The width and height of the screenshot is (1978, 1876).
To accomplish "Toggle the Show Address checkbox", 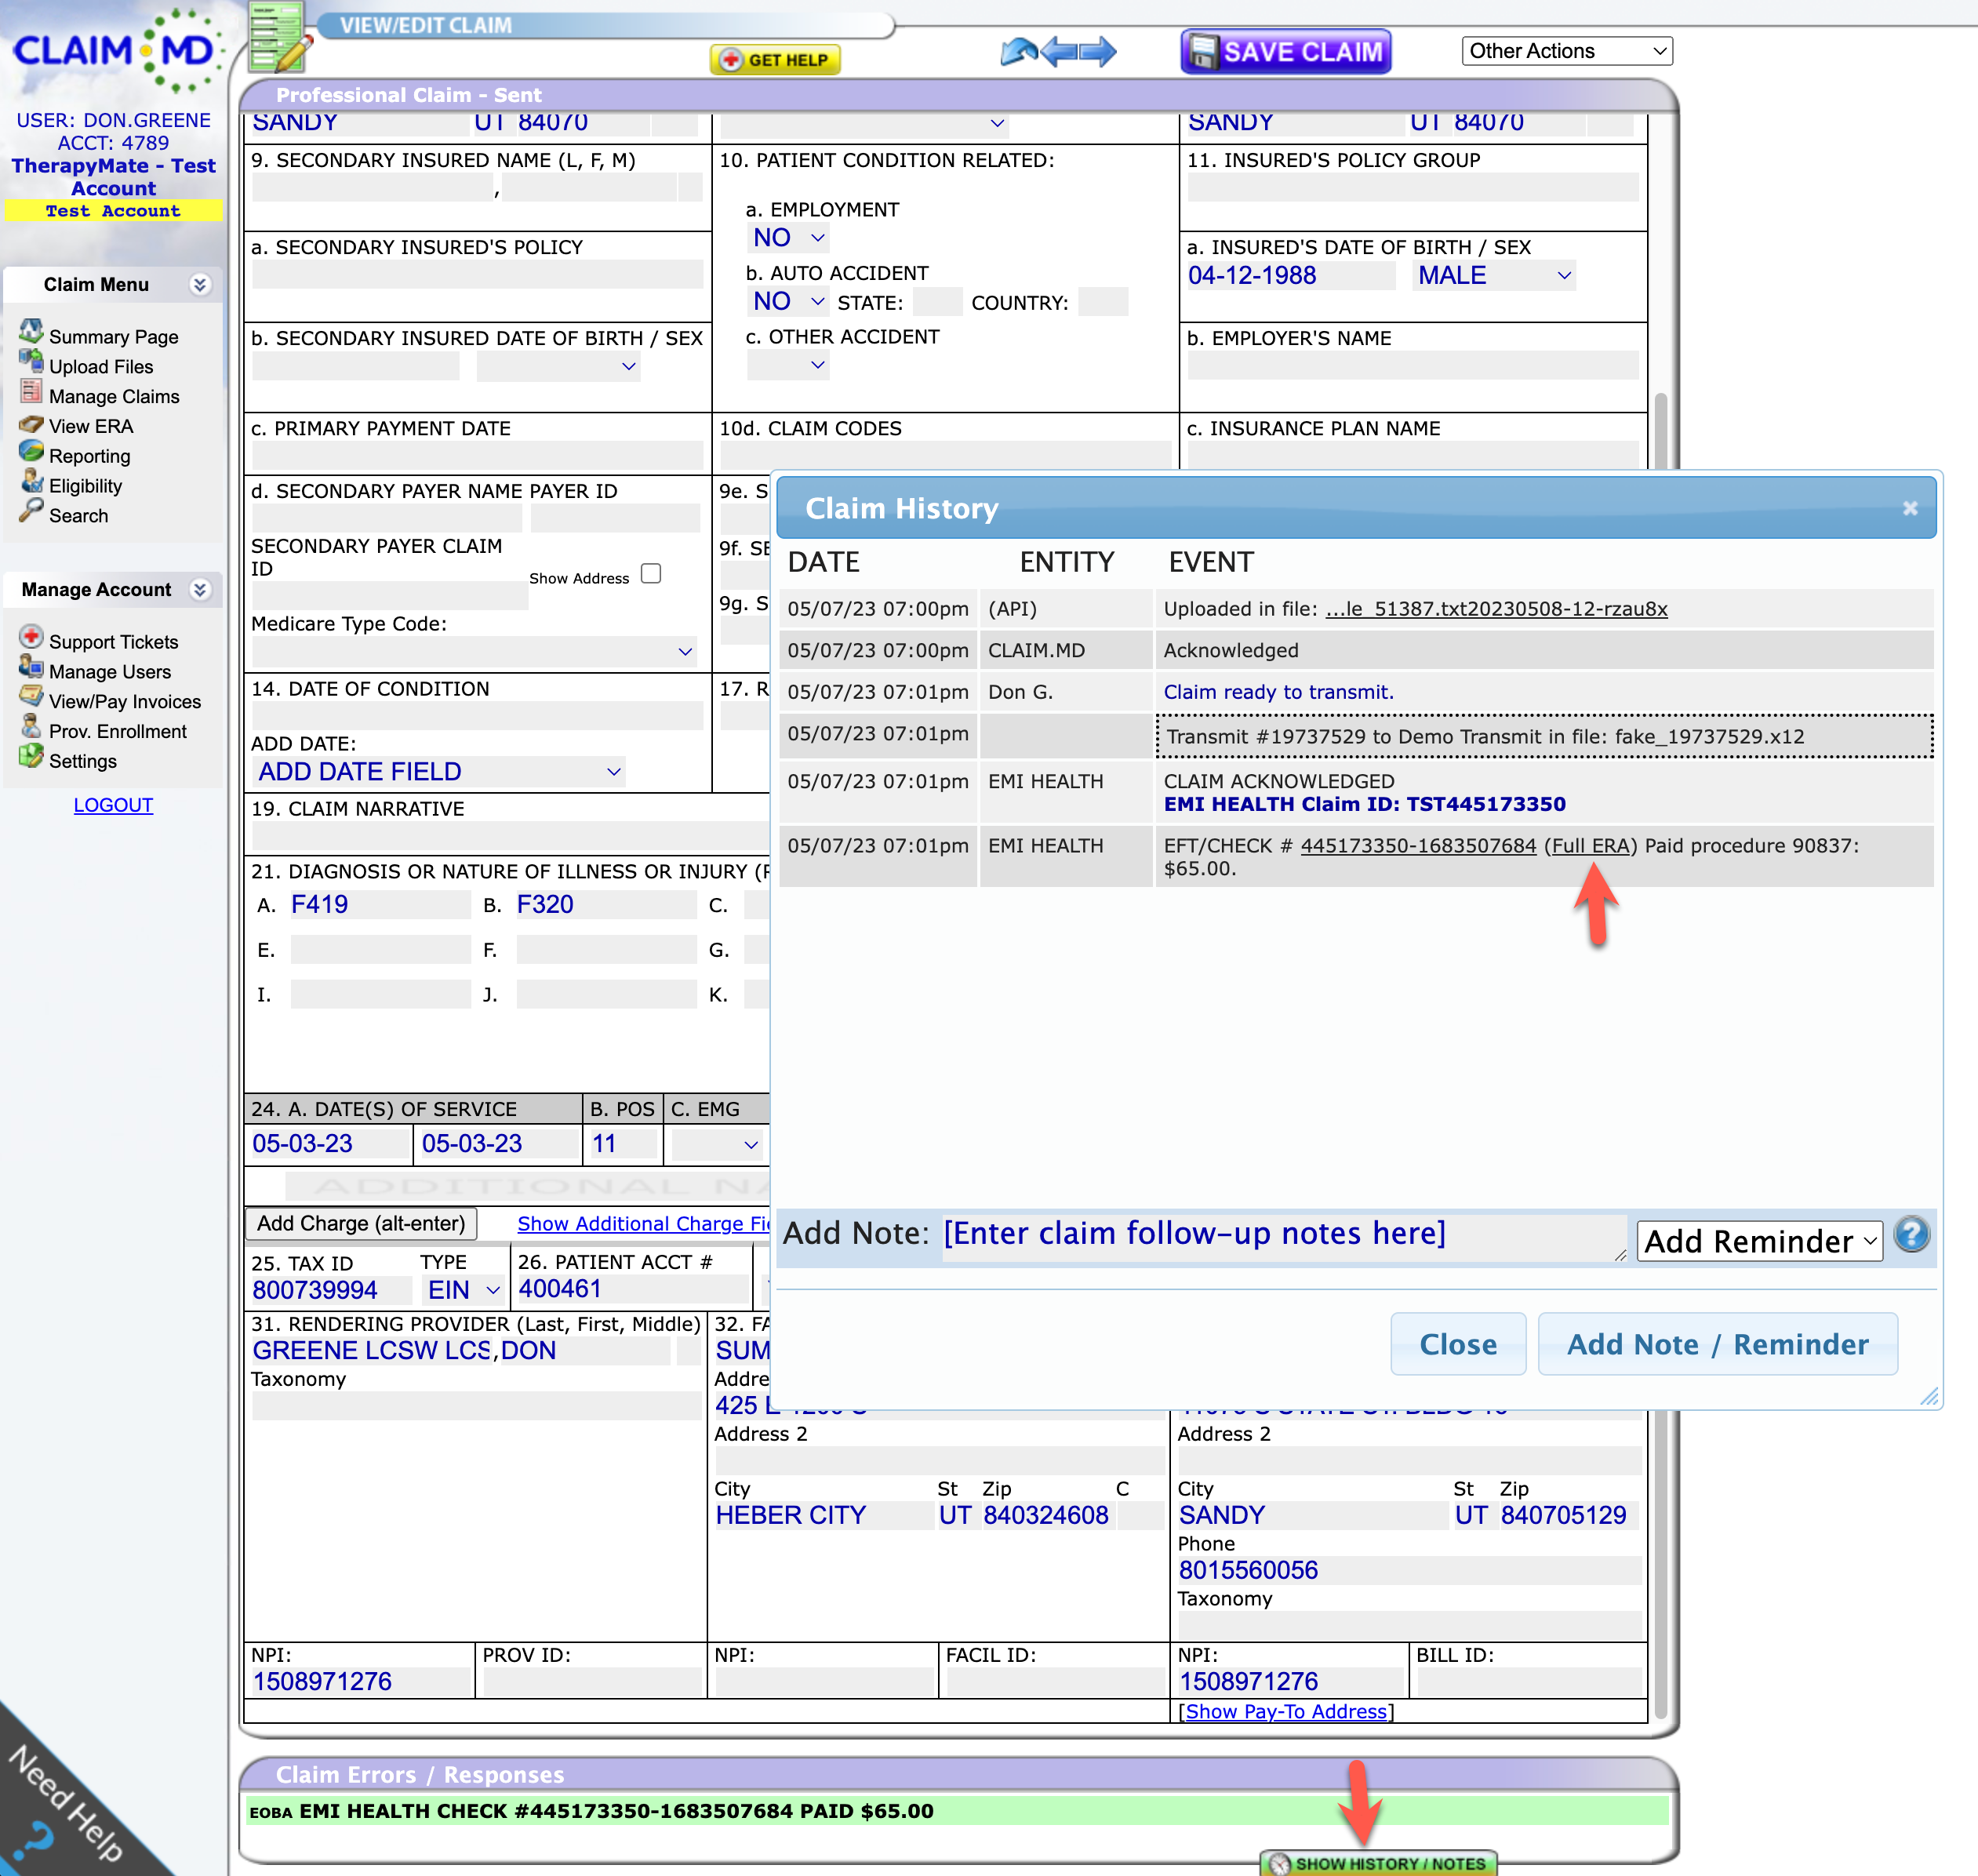I will point(651,574).
